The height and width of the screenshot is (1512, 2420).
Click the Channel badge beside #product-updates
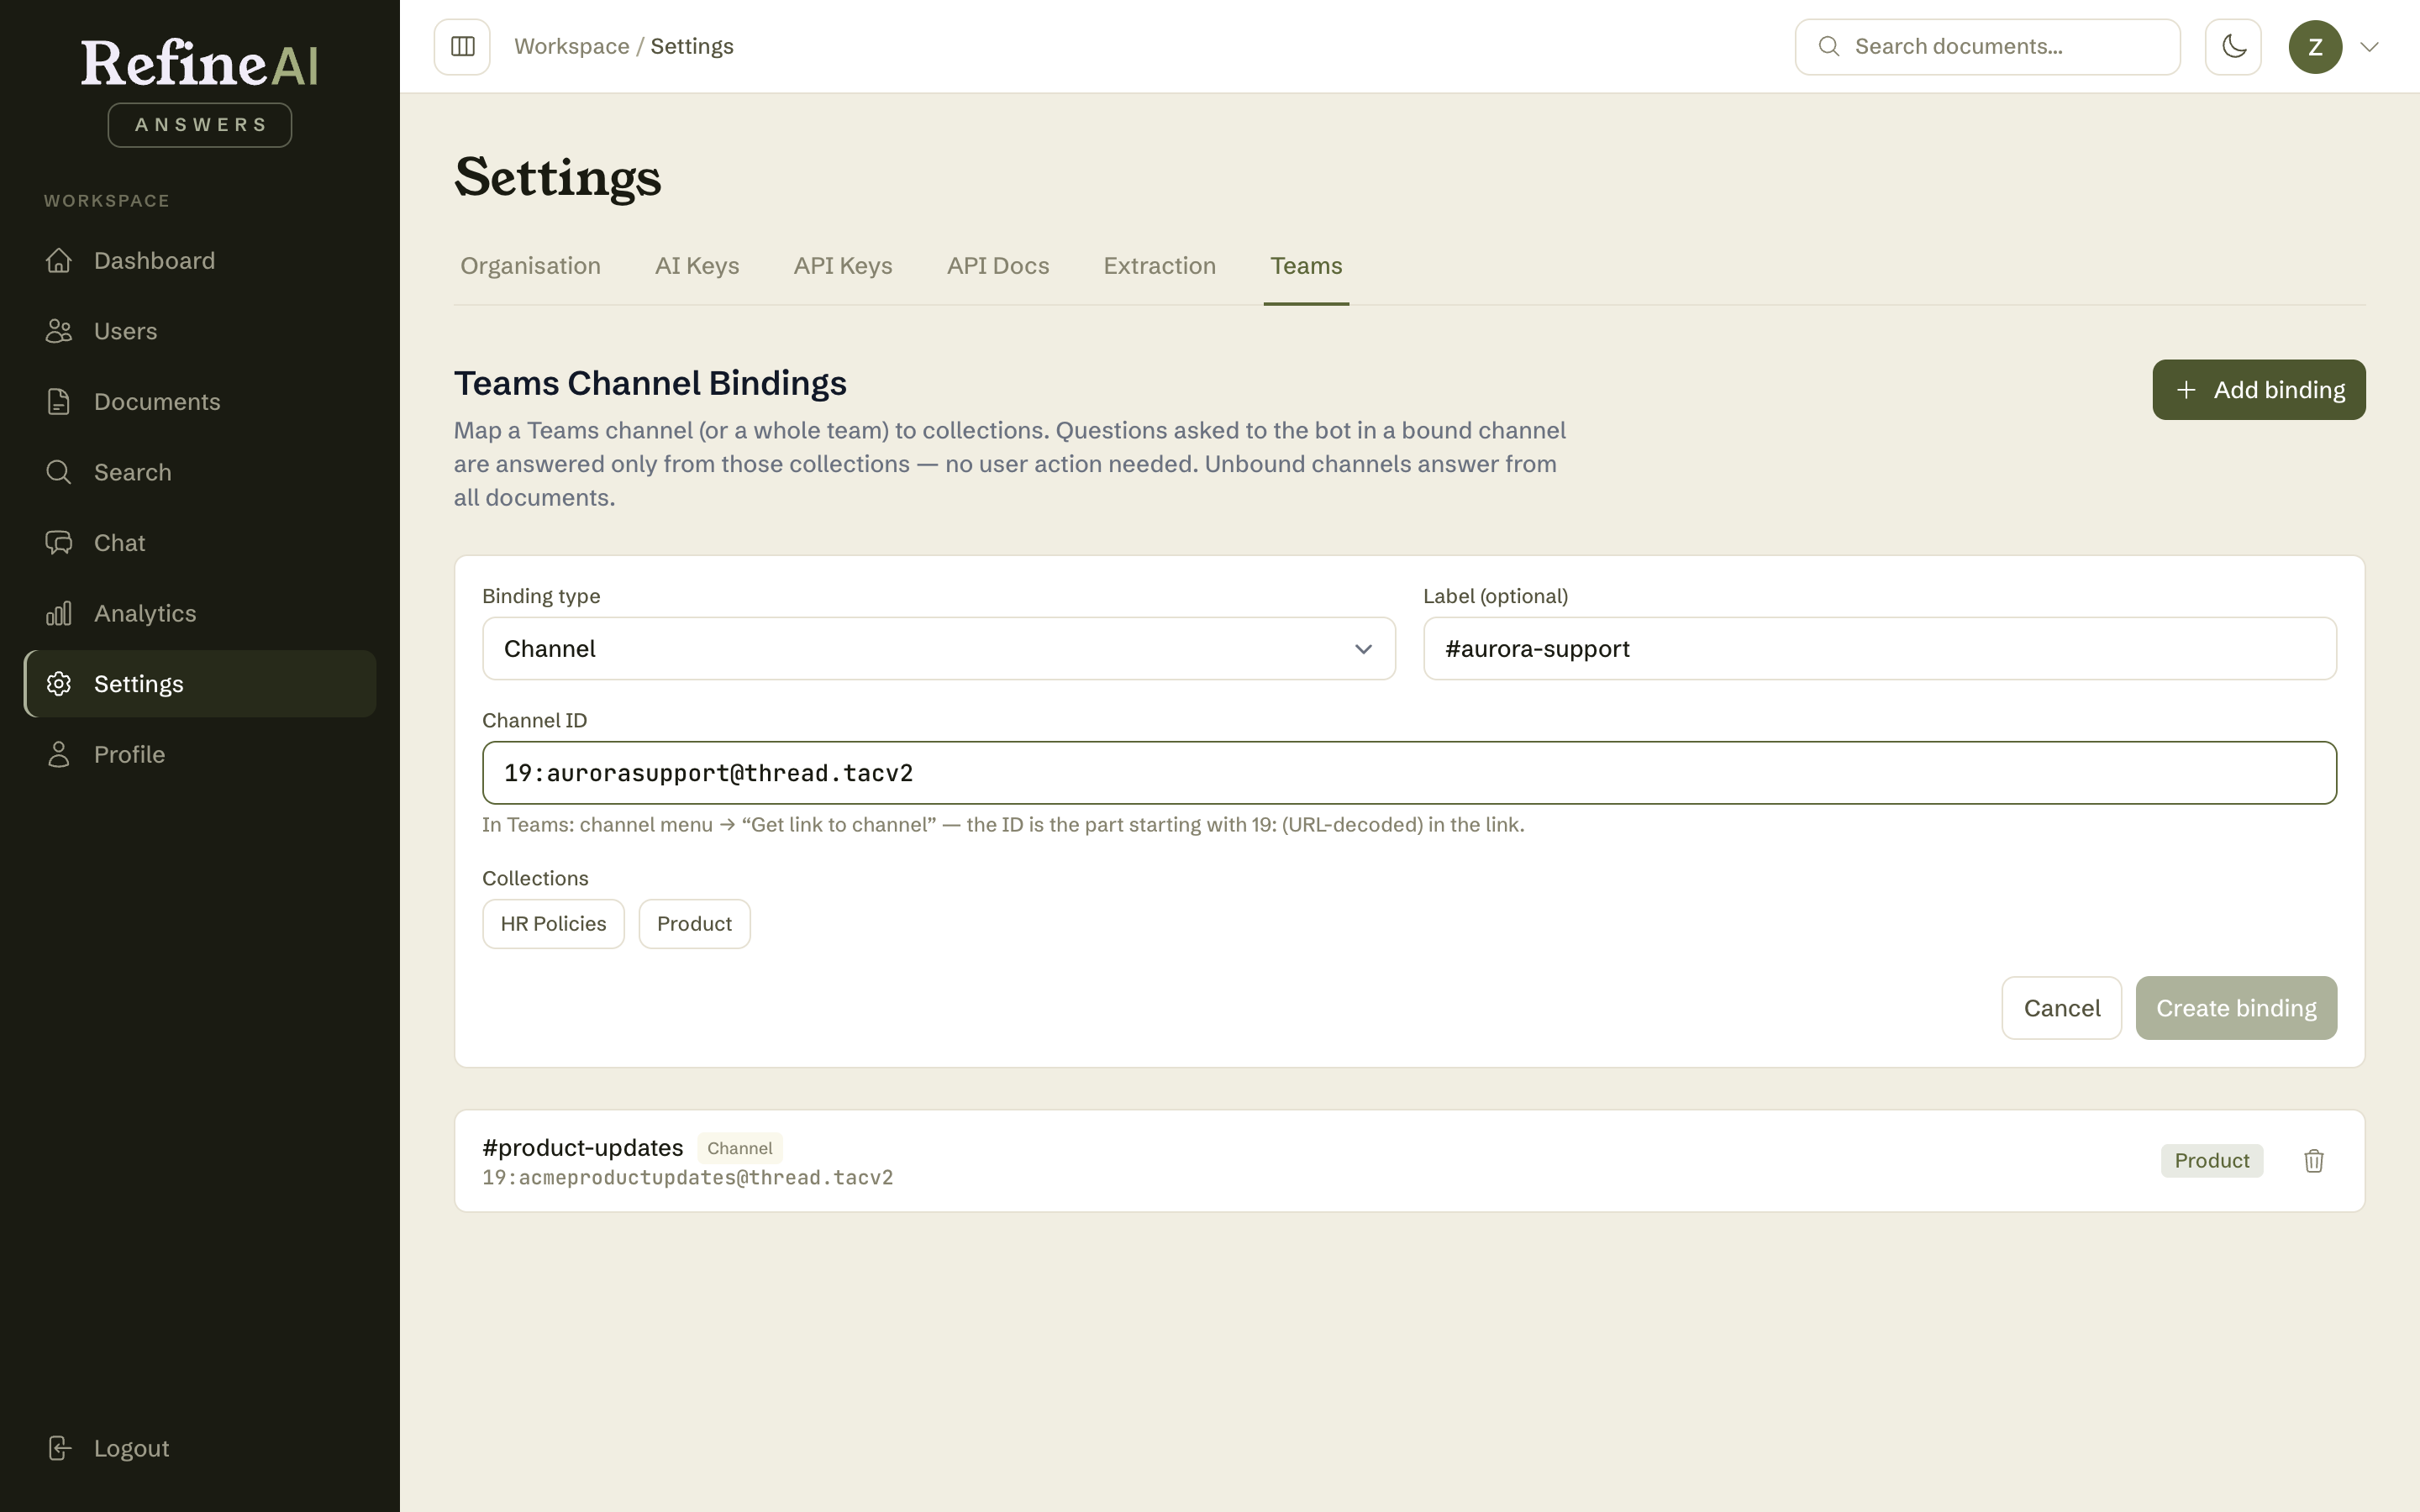[x=740, y=1148]
